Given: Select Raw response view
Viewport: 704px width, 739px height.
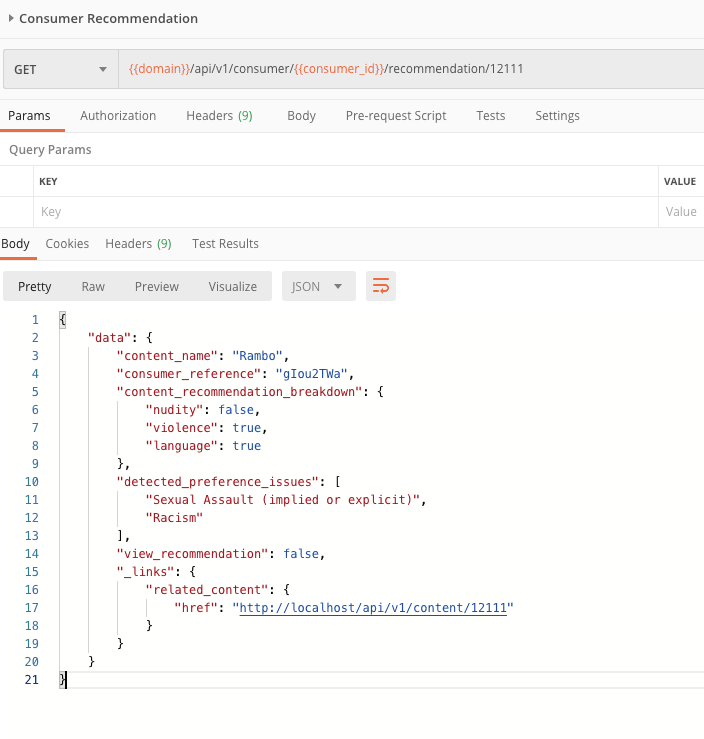Looking at the screenshot, I should pos(93,287).
